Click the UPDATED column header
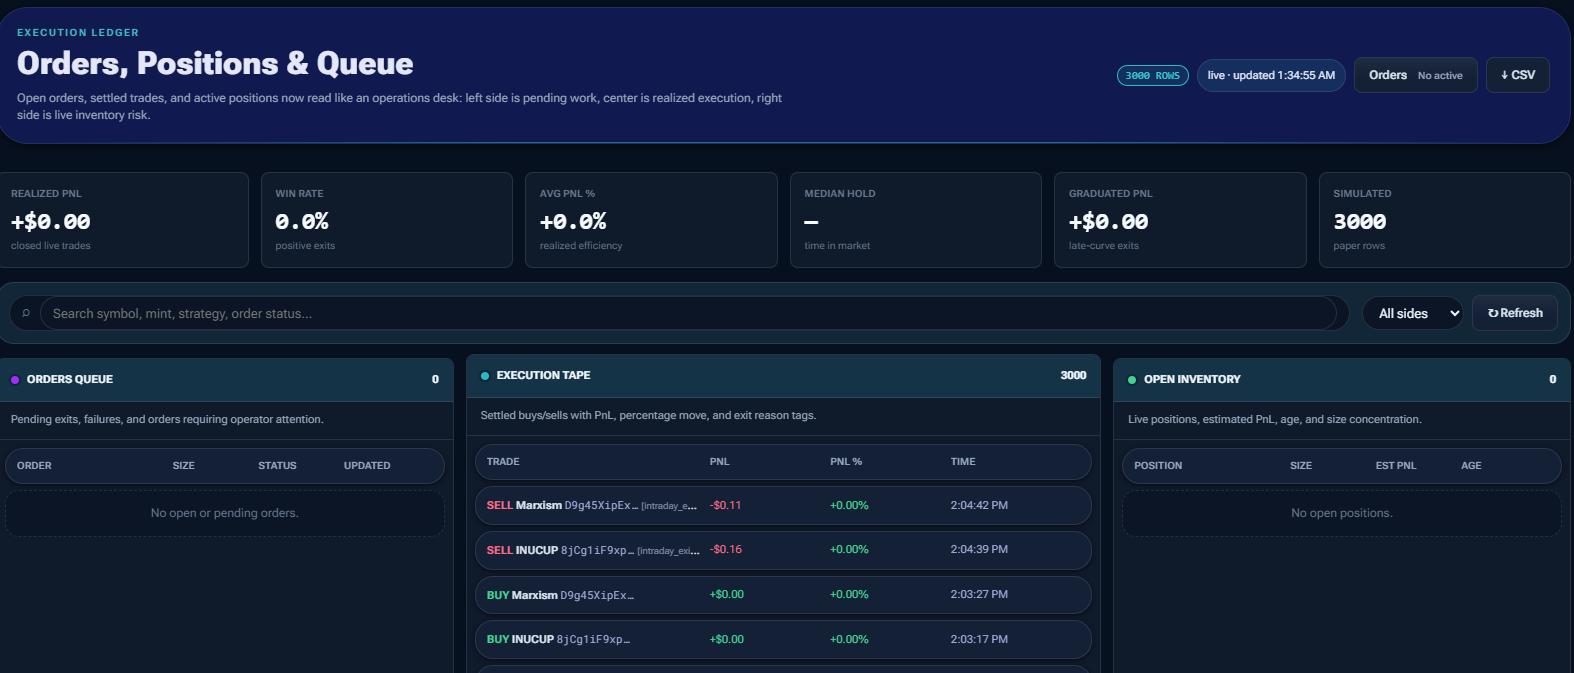This screenshot has height=673, width=1574. pyautogui.click(x=367, y=466)
